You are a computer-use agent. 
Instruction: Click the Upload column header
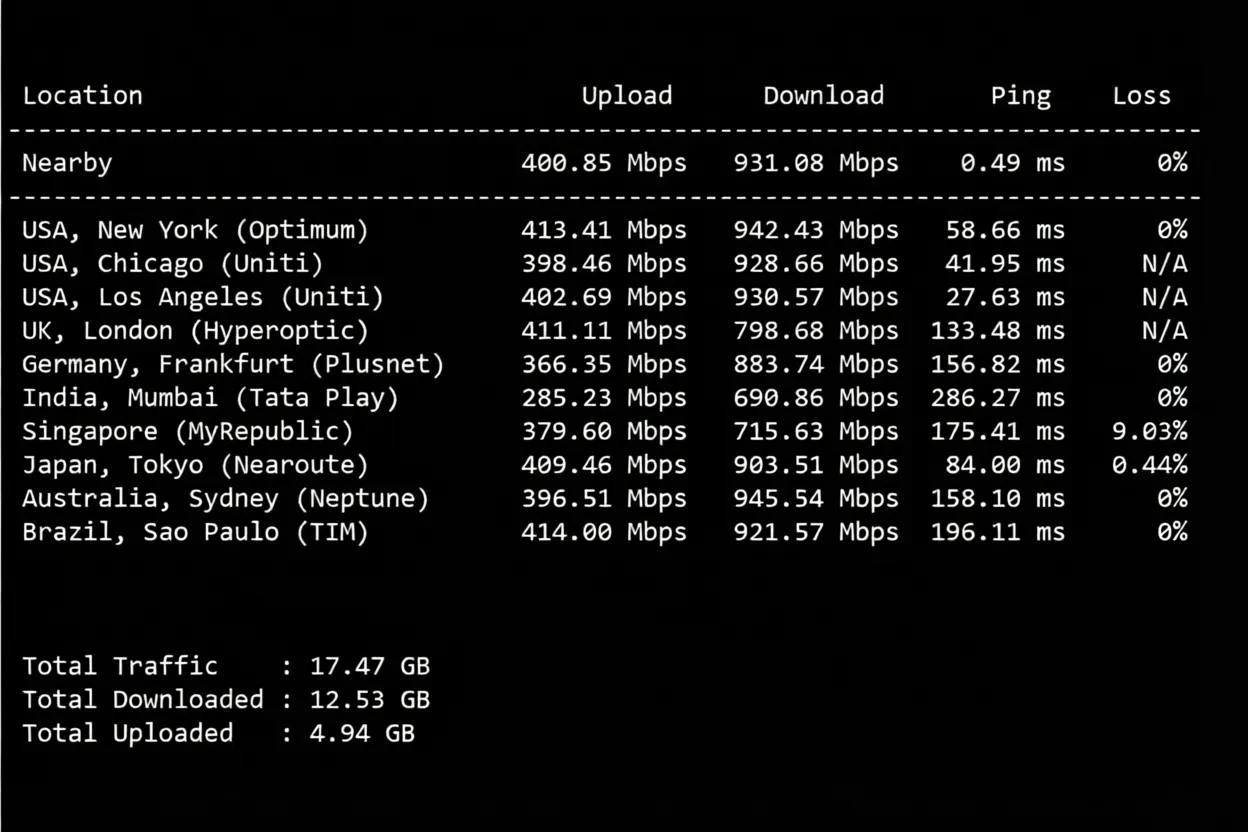(627, 97)
